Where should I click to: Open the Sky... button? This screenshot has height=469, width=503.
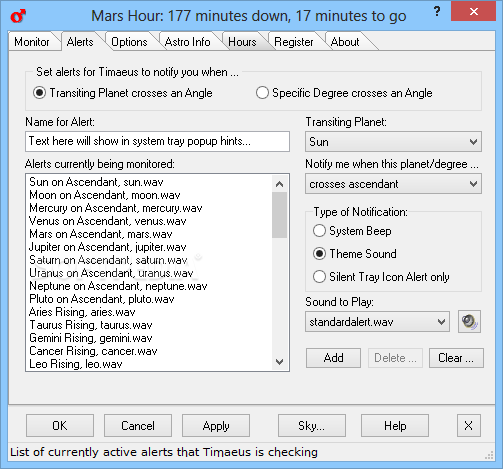[x=312, y=426]
